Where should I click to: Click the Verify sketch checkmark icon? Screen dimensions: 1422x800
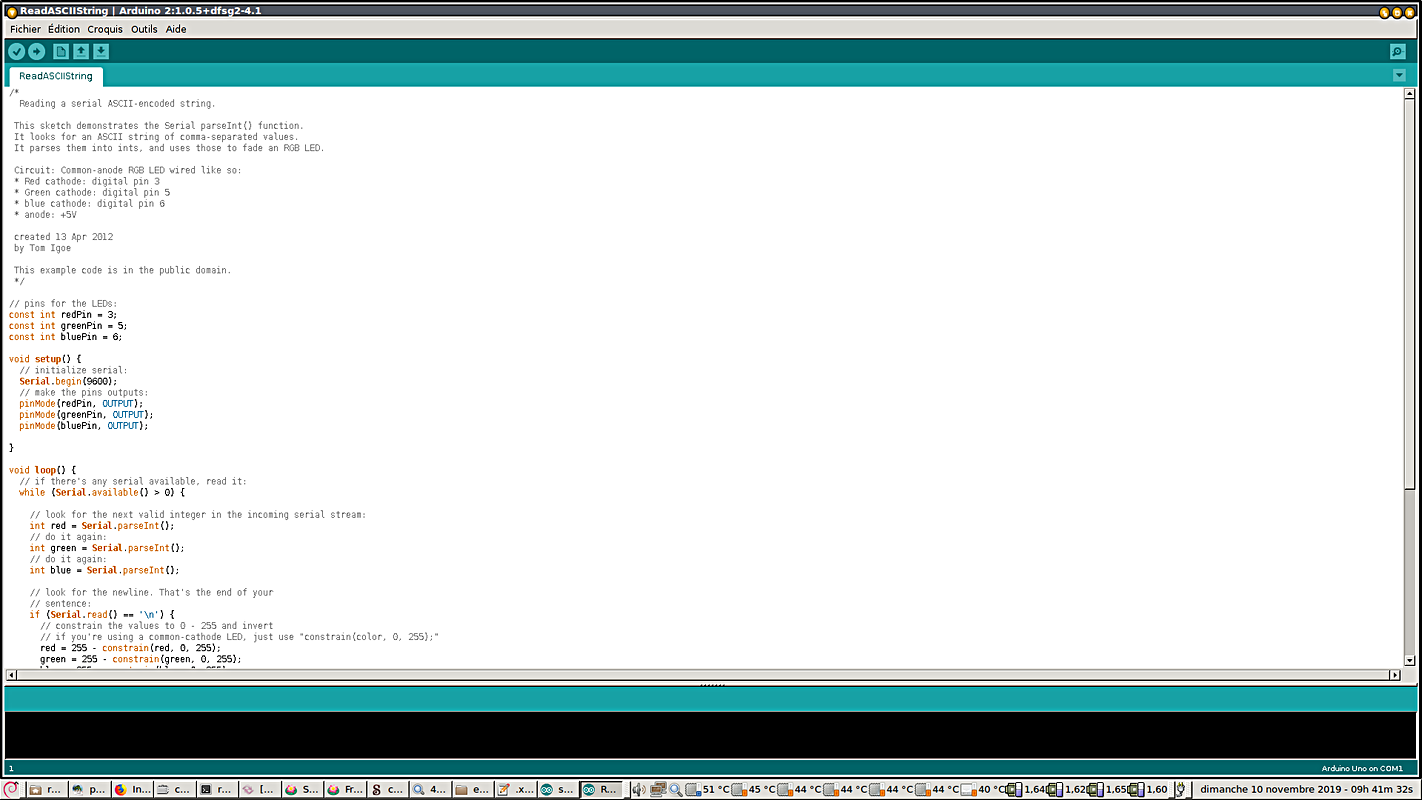17,52
